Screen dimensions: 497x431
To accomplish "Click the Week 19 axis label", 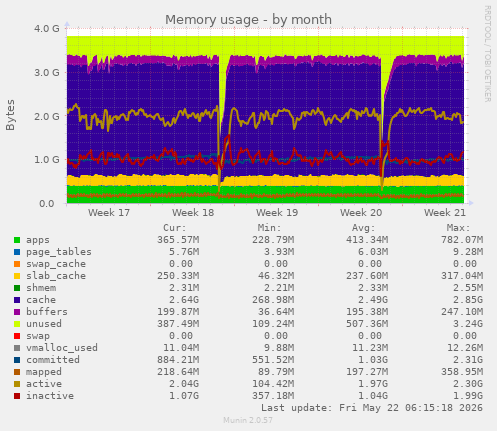I will coord(277,213).
